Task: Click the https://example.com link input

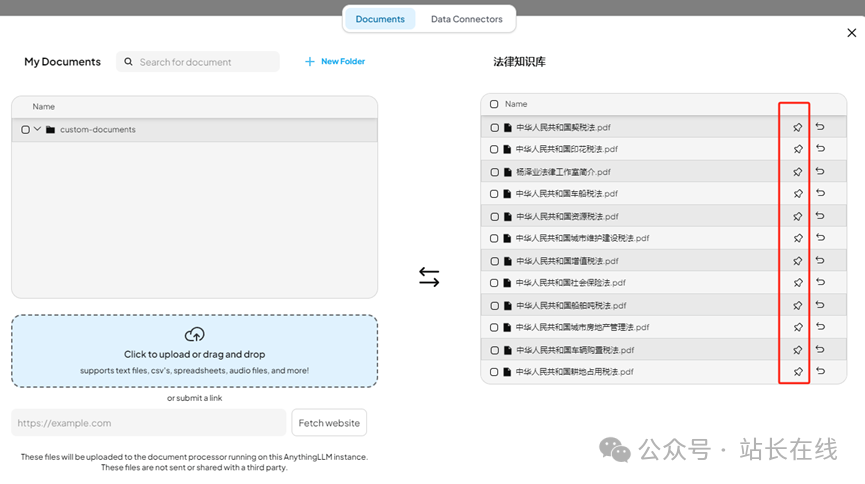Action: pos(149,423)
